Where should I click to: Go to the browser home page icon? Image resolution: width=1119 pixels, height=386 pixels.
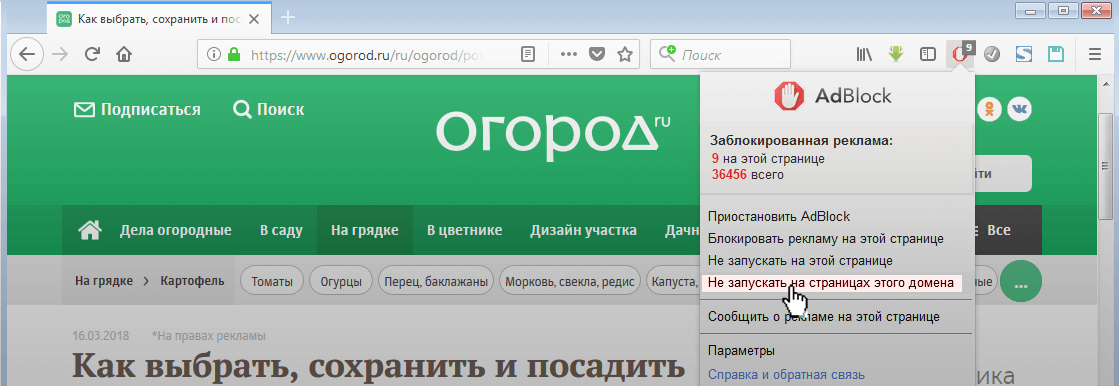pyautogui.click(x=124, y=54)
